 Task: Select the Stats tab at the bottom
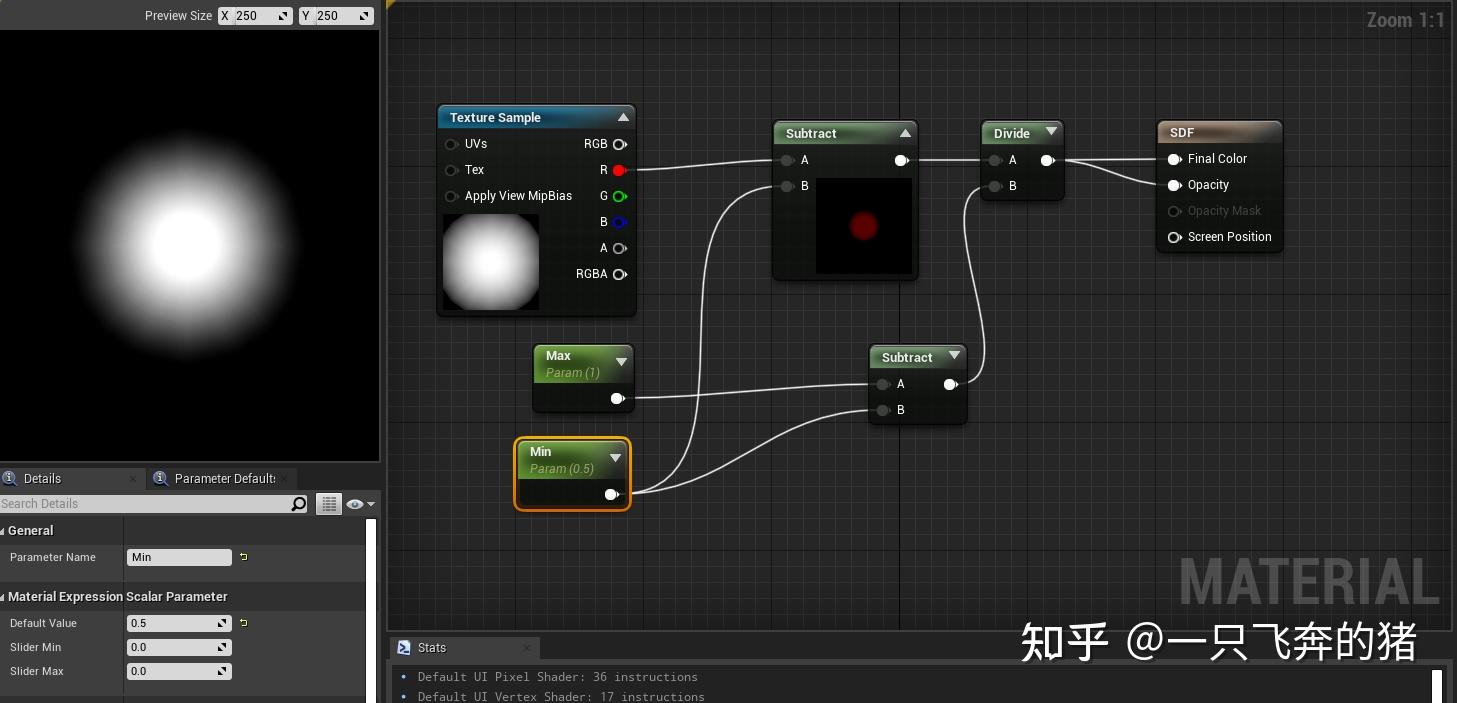tap(431, 648)
